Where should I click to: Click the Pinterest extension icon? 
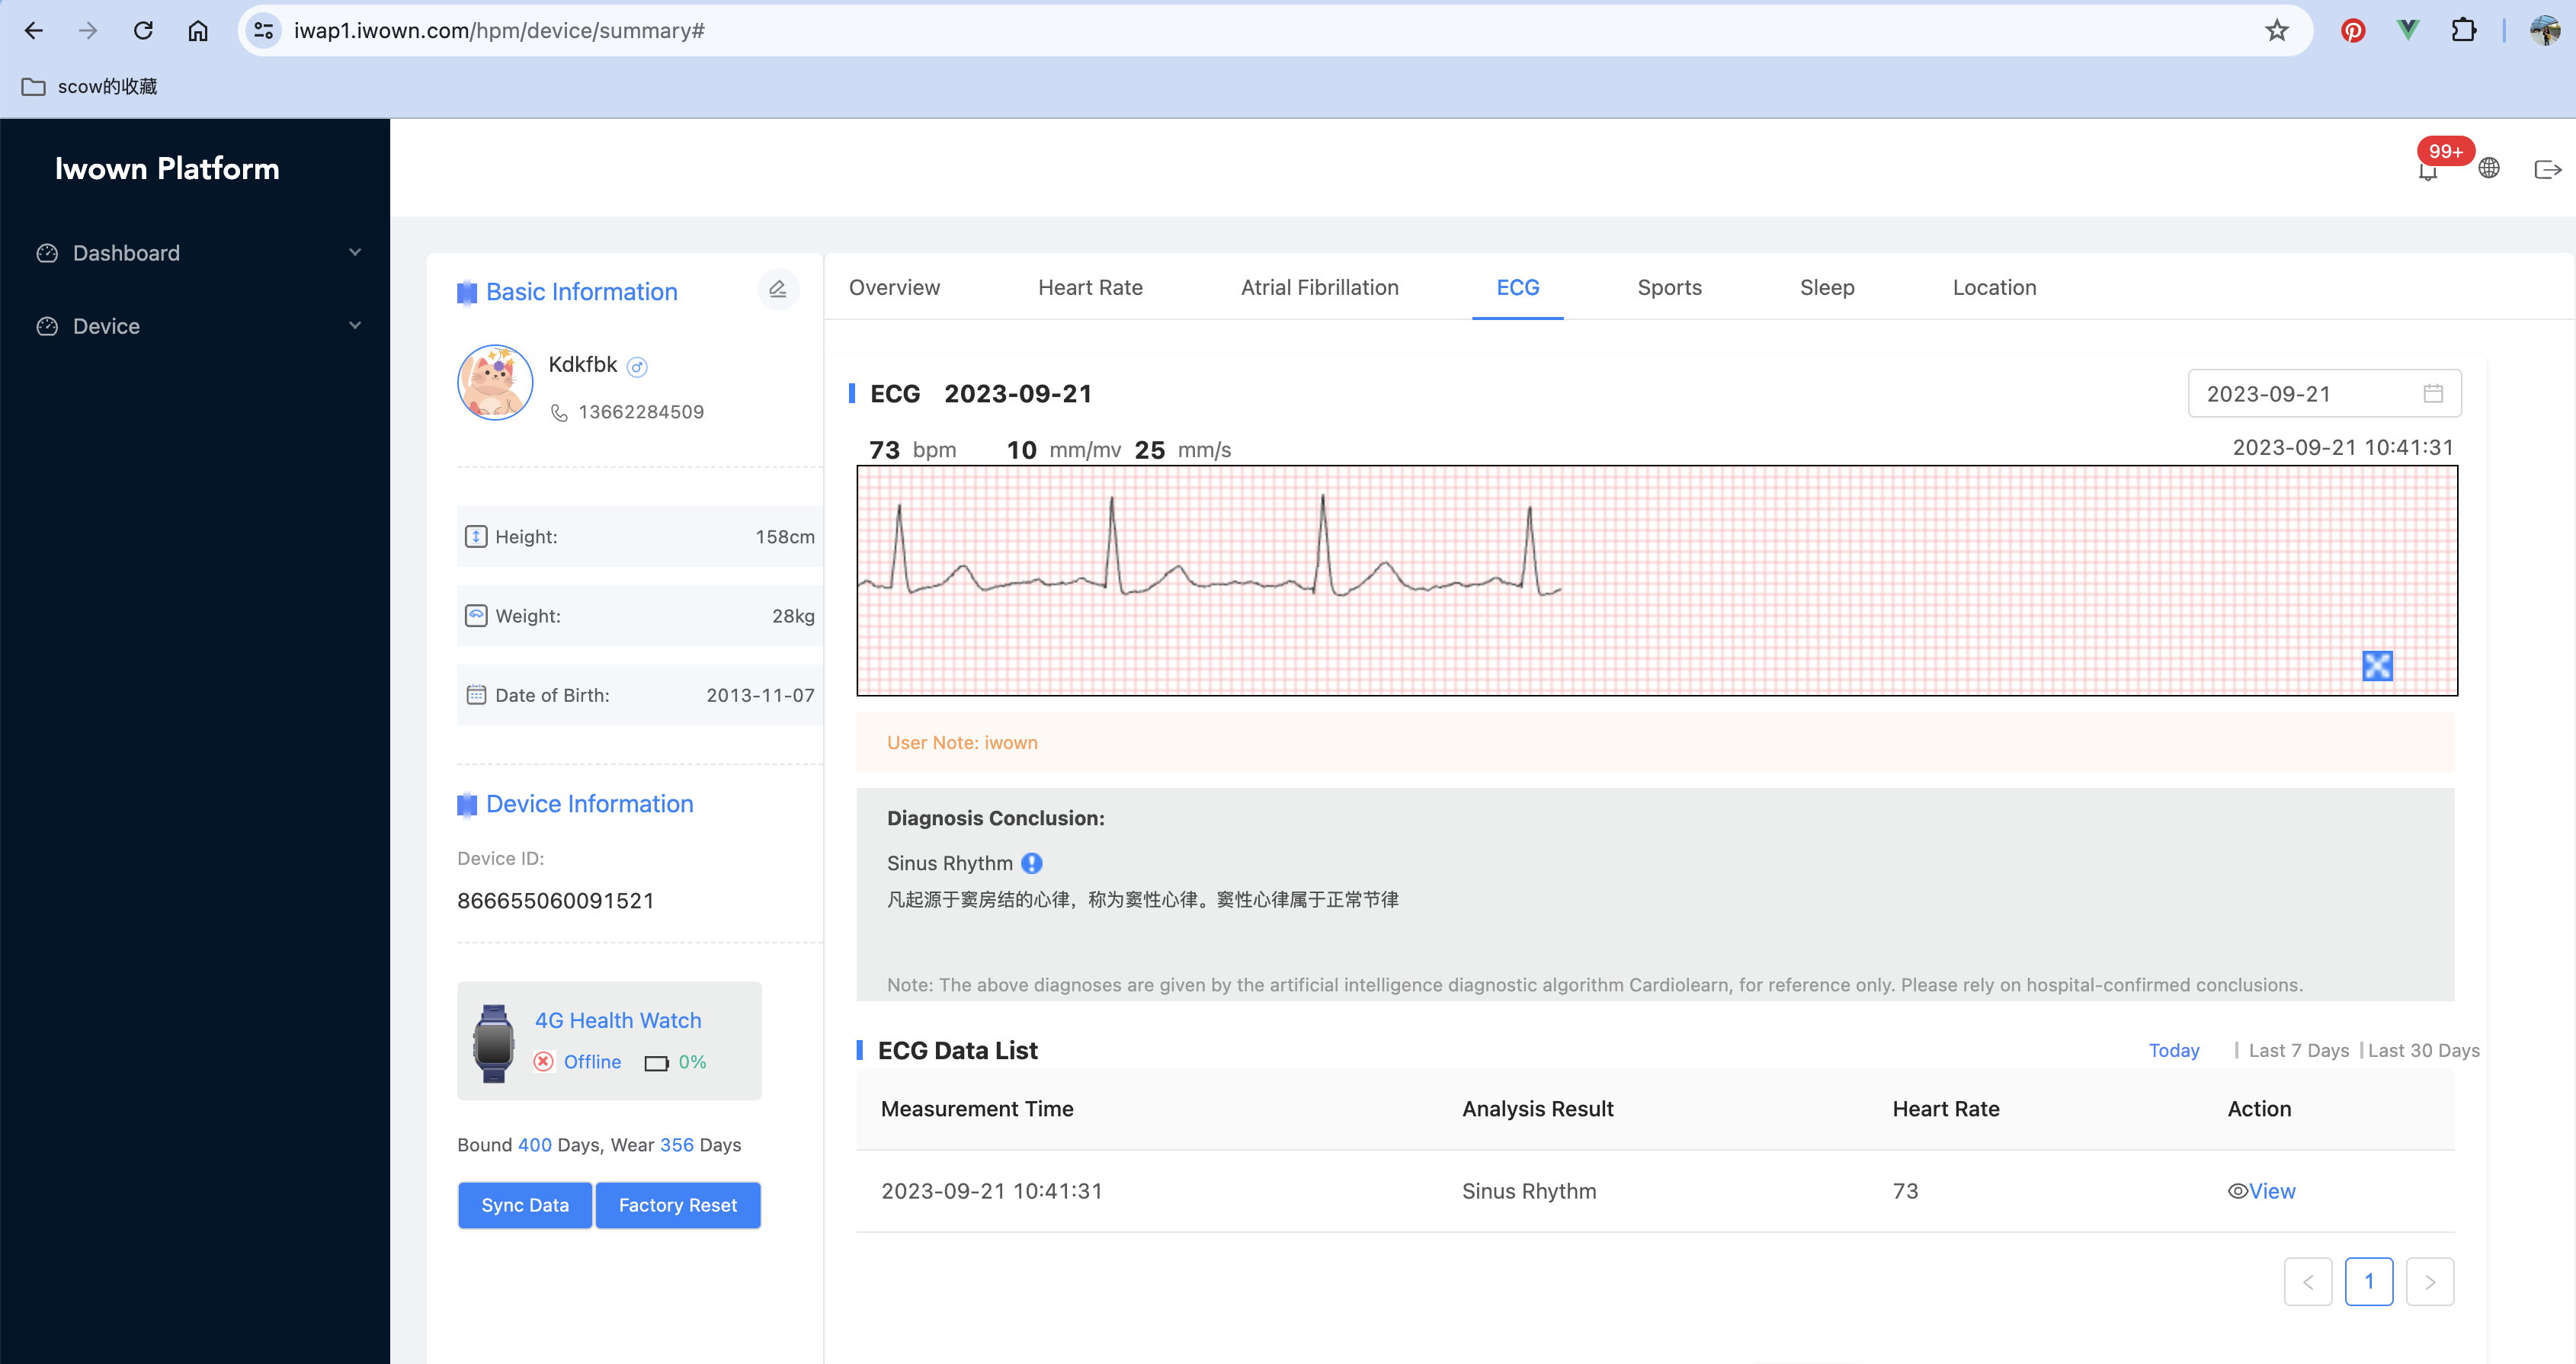(2353, 31)
